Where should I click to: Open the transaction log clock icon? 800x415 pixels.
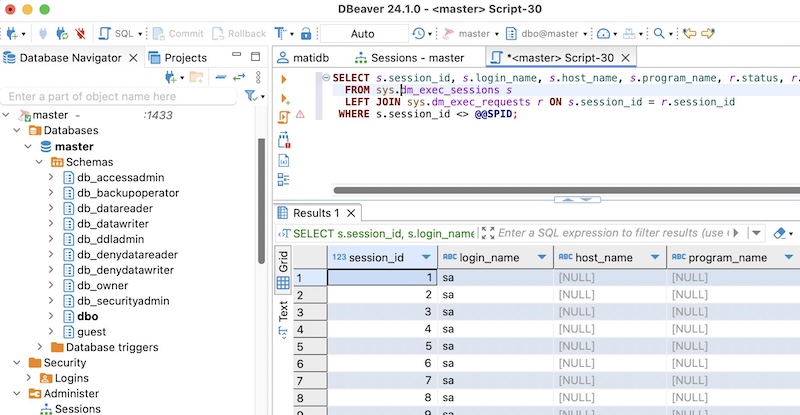click(419, 34)
